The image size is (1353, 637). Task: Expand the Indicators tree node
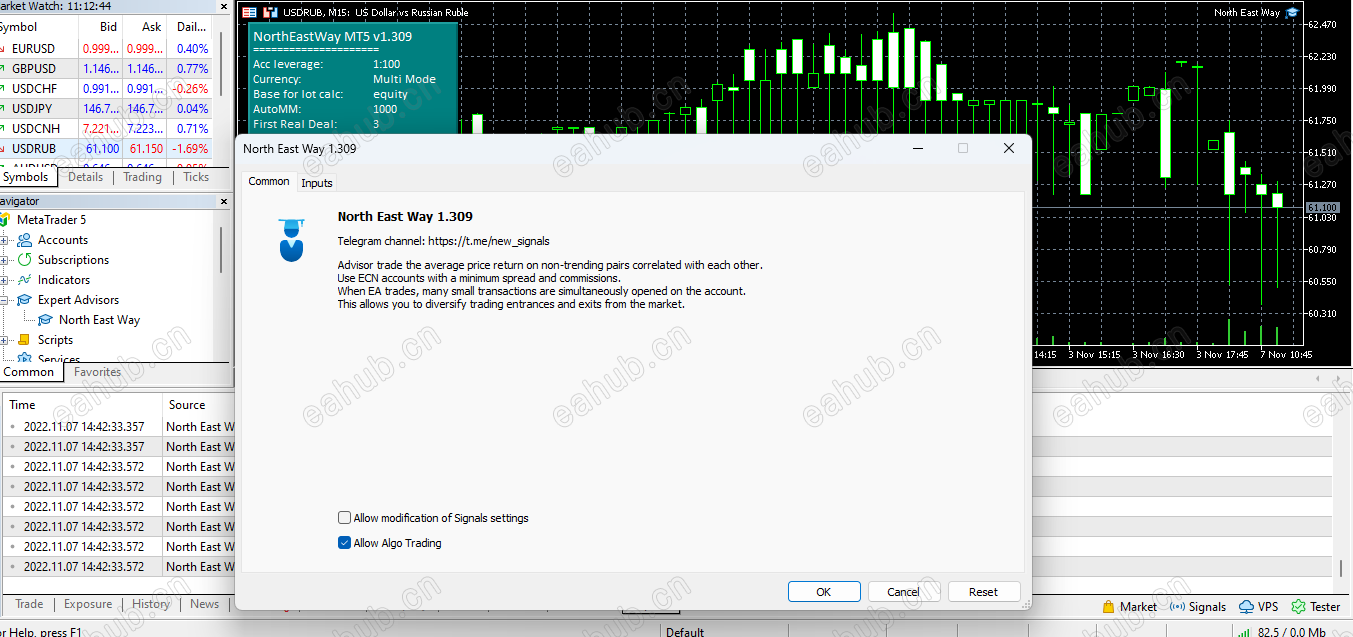click(4, 280)
